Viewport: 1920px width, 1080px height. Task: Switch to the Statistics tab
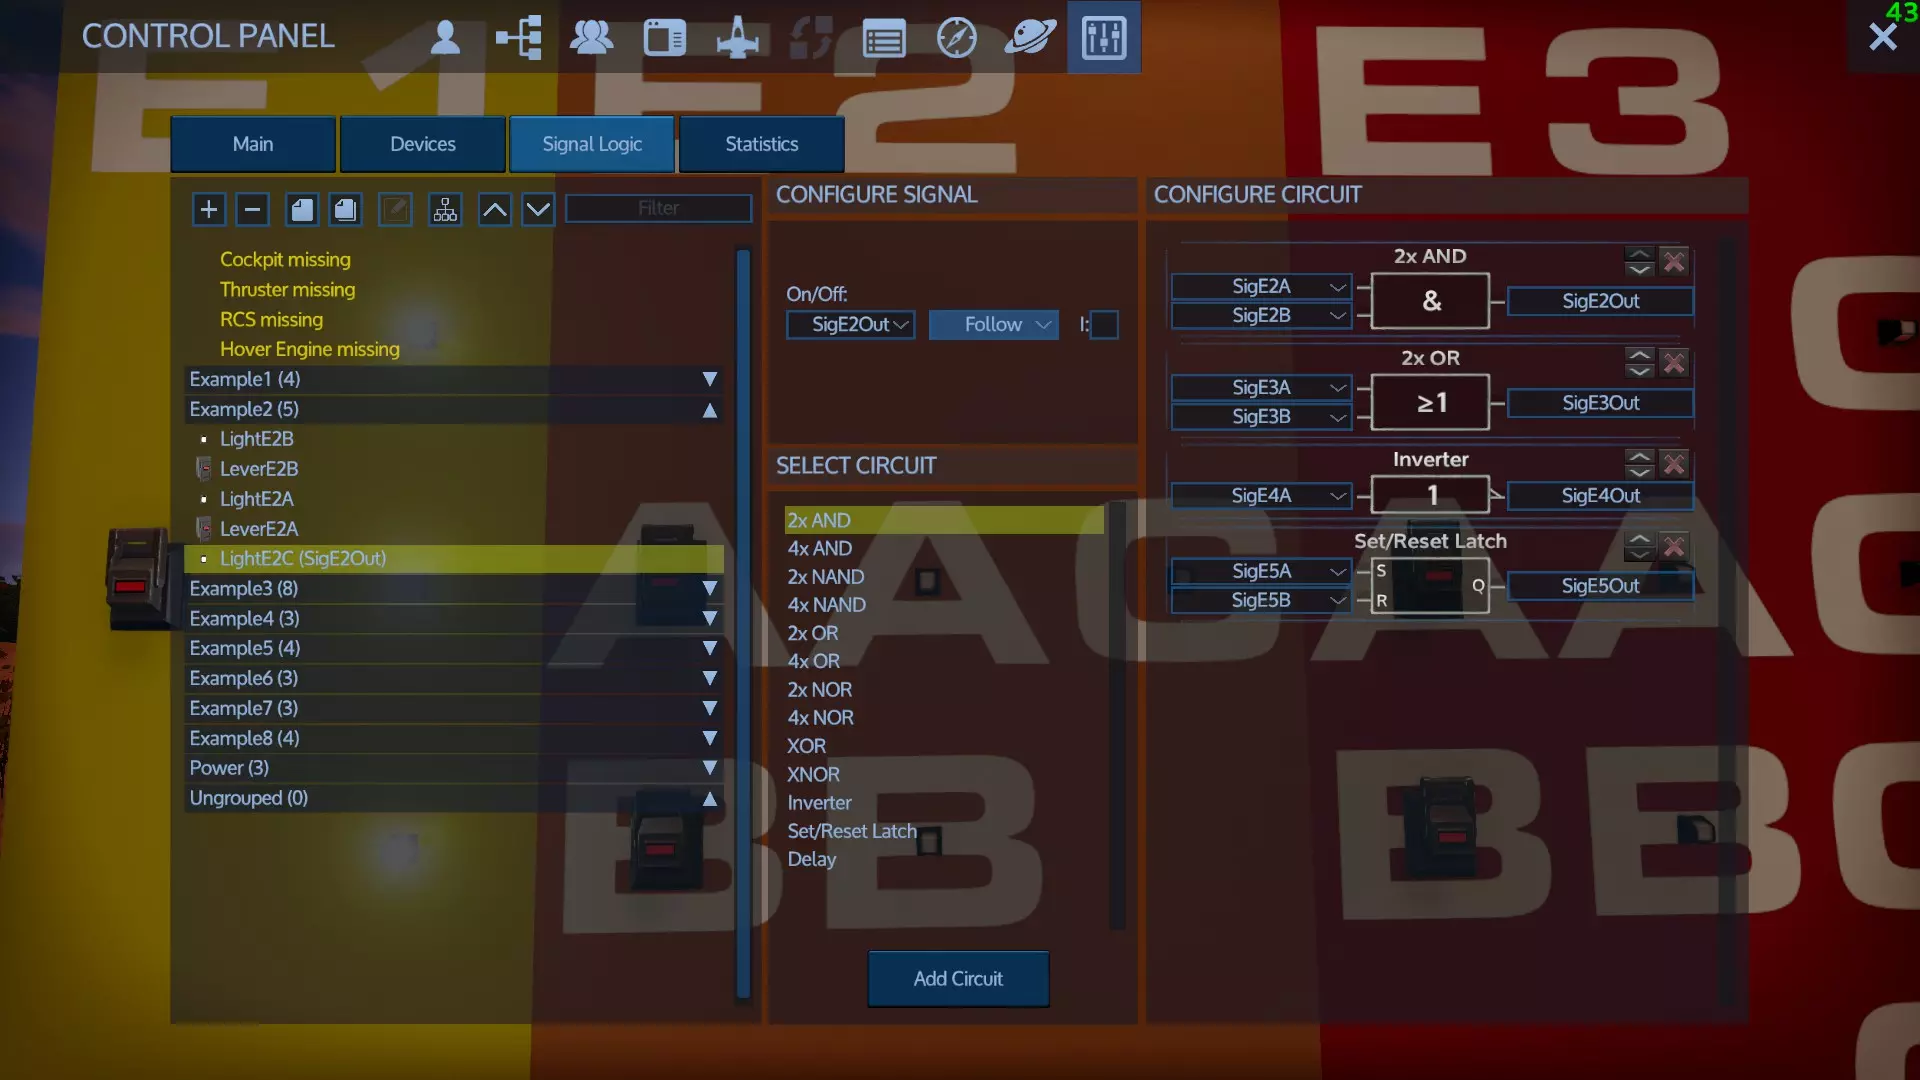tap(761, 144)
